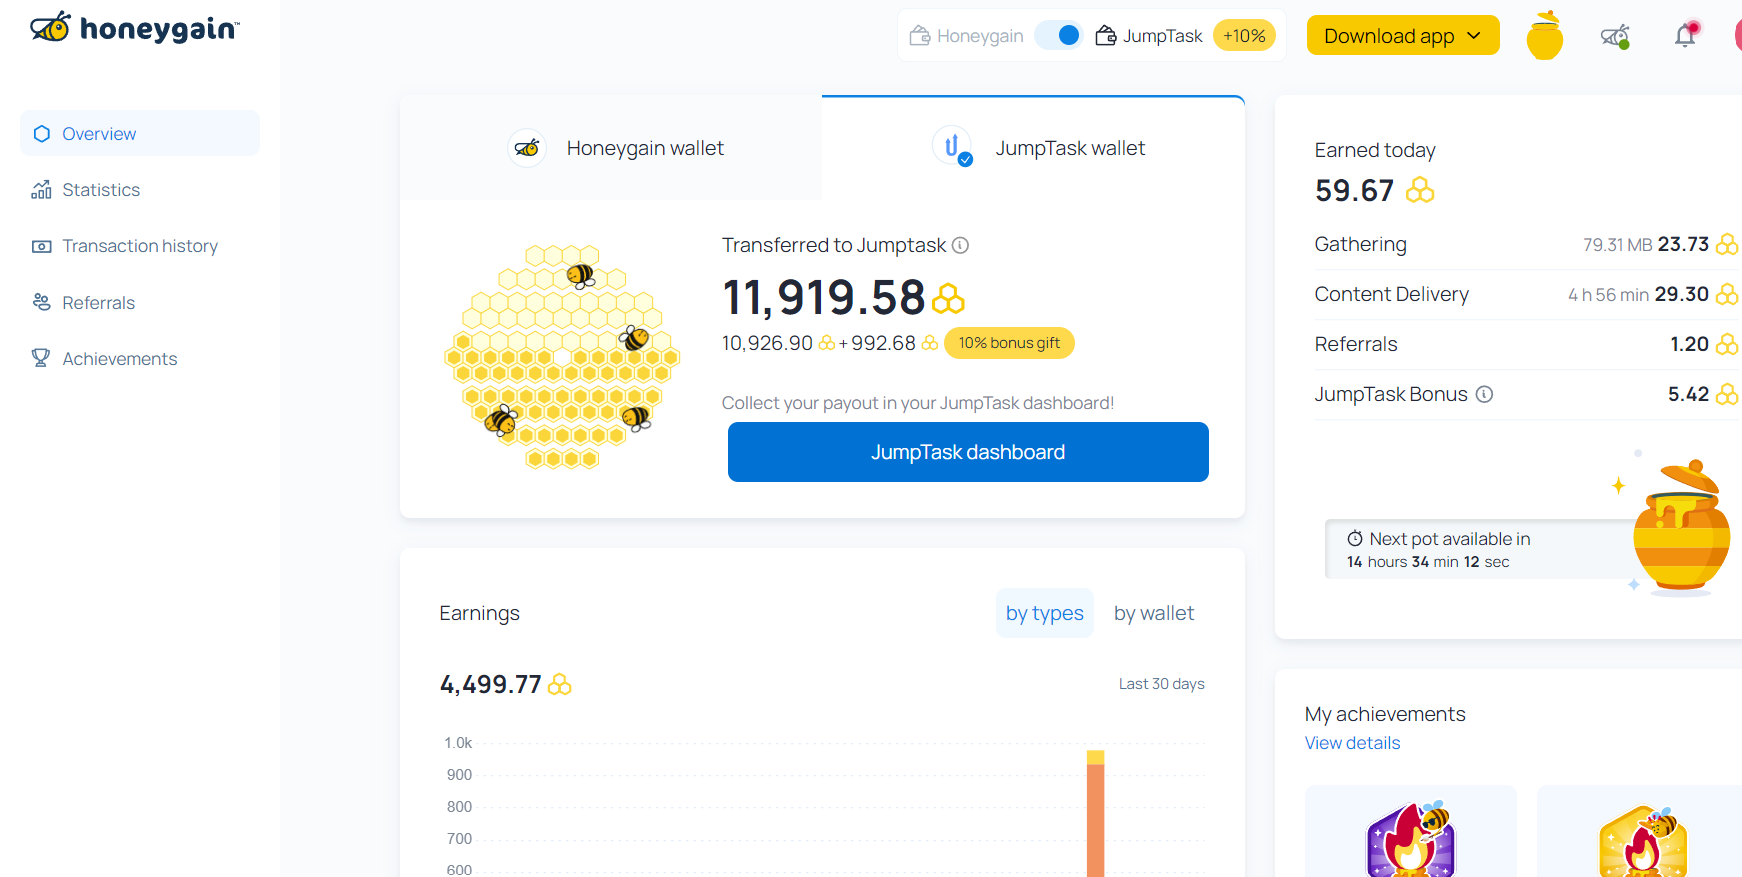Click the bee status icon in the header
This screenshot has width=1742, height=877.
pyautogui.click(x=1614, y=35)
